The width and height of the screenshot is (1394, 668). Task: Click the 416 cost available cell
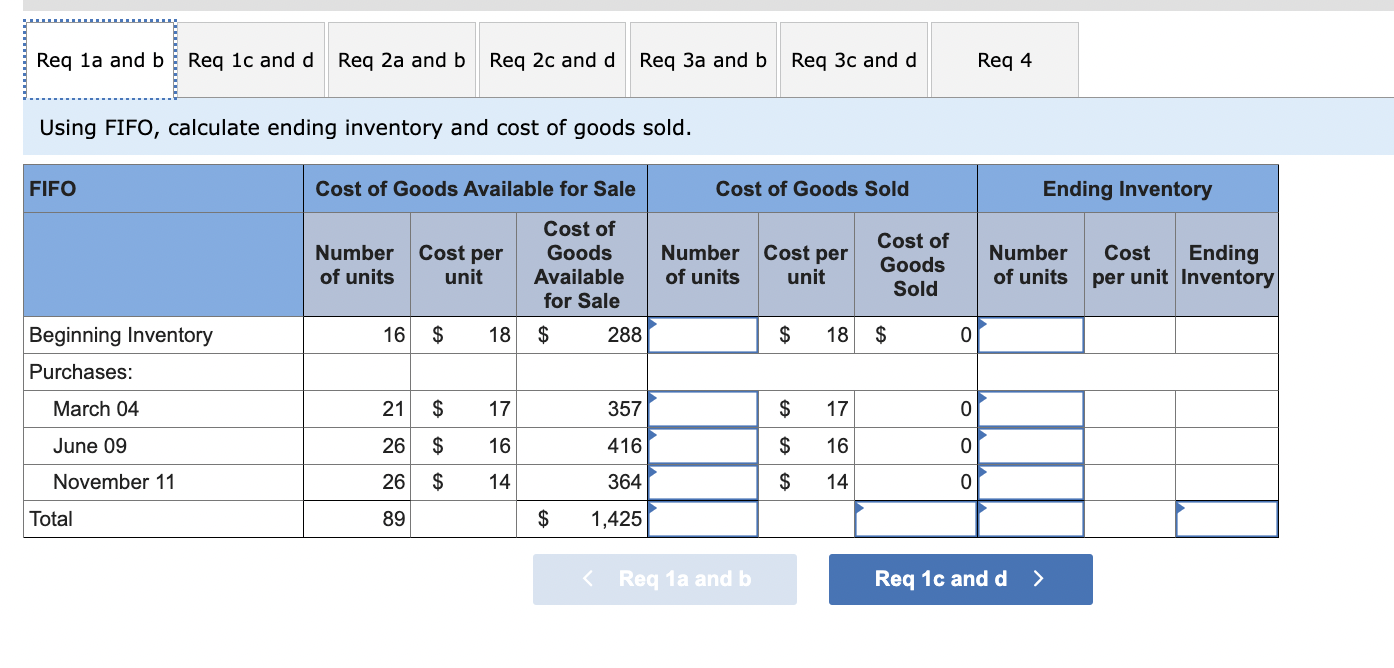click(x=581, y=446)
